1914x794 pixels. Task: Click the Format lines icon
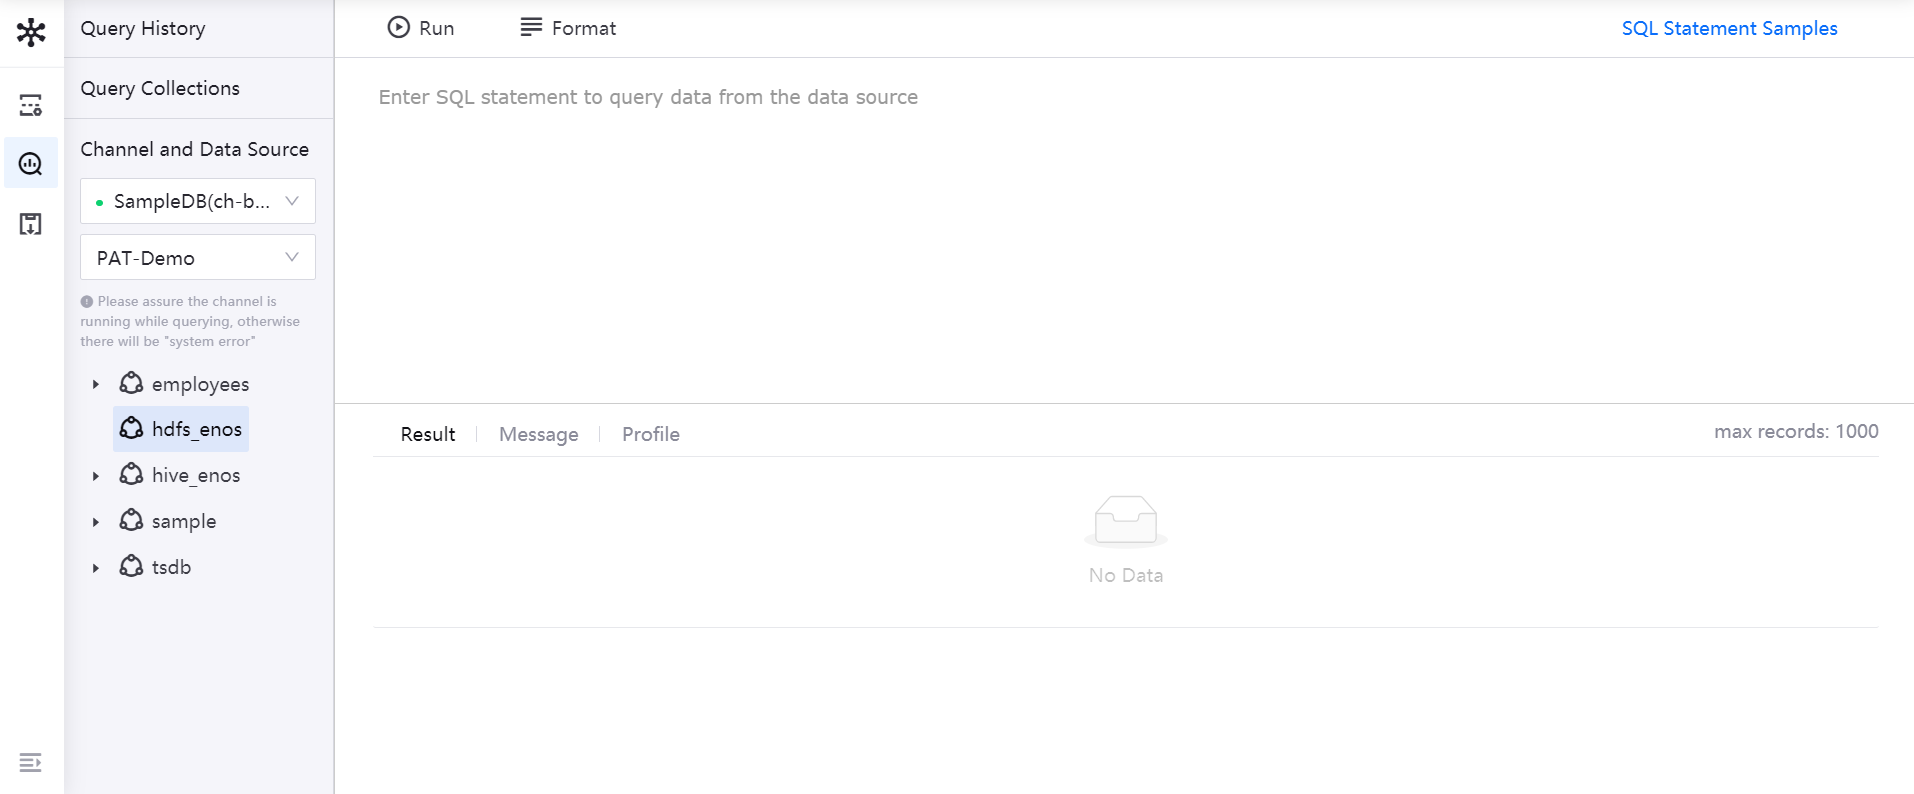pyautogui.click(x=531, y=27)
